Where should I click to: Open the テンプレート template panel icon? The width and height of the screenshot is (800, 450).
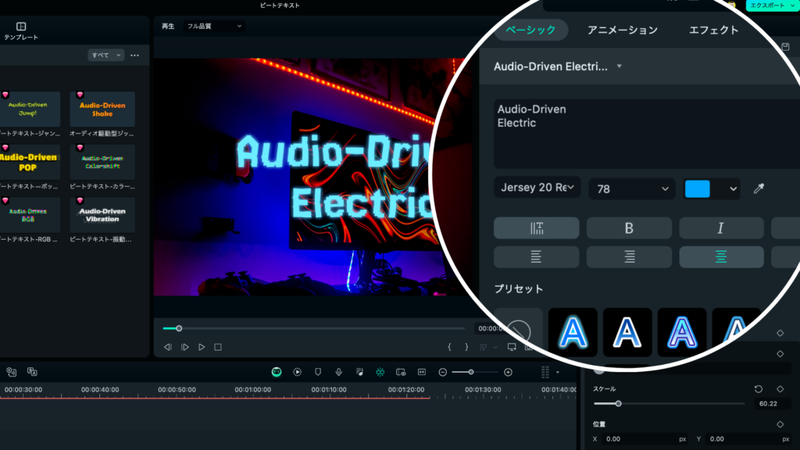21,27
